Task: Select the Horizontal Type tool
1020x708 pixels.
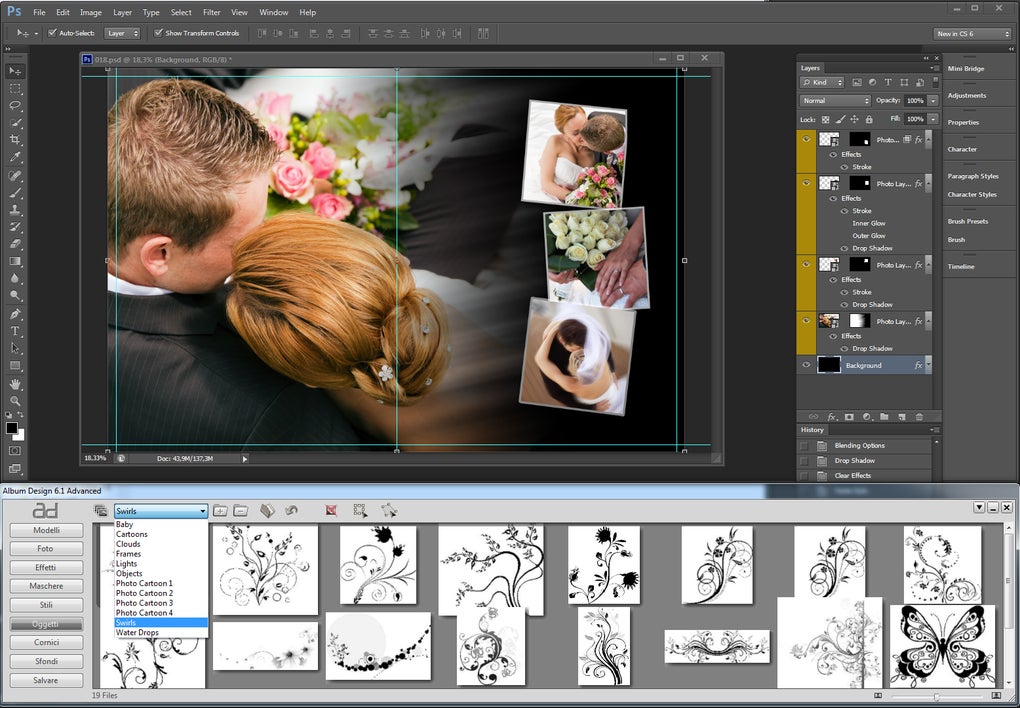Action: (15, 331)
